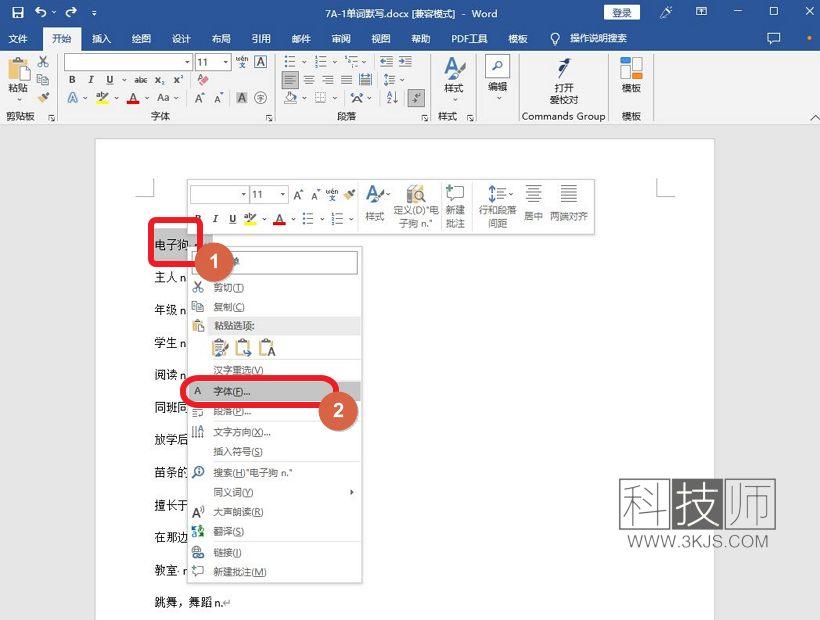
Task: Choose 新建批注(M) from the context menu
Action: point(275,572)
